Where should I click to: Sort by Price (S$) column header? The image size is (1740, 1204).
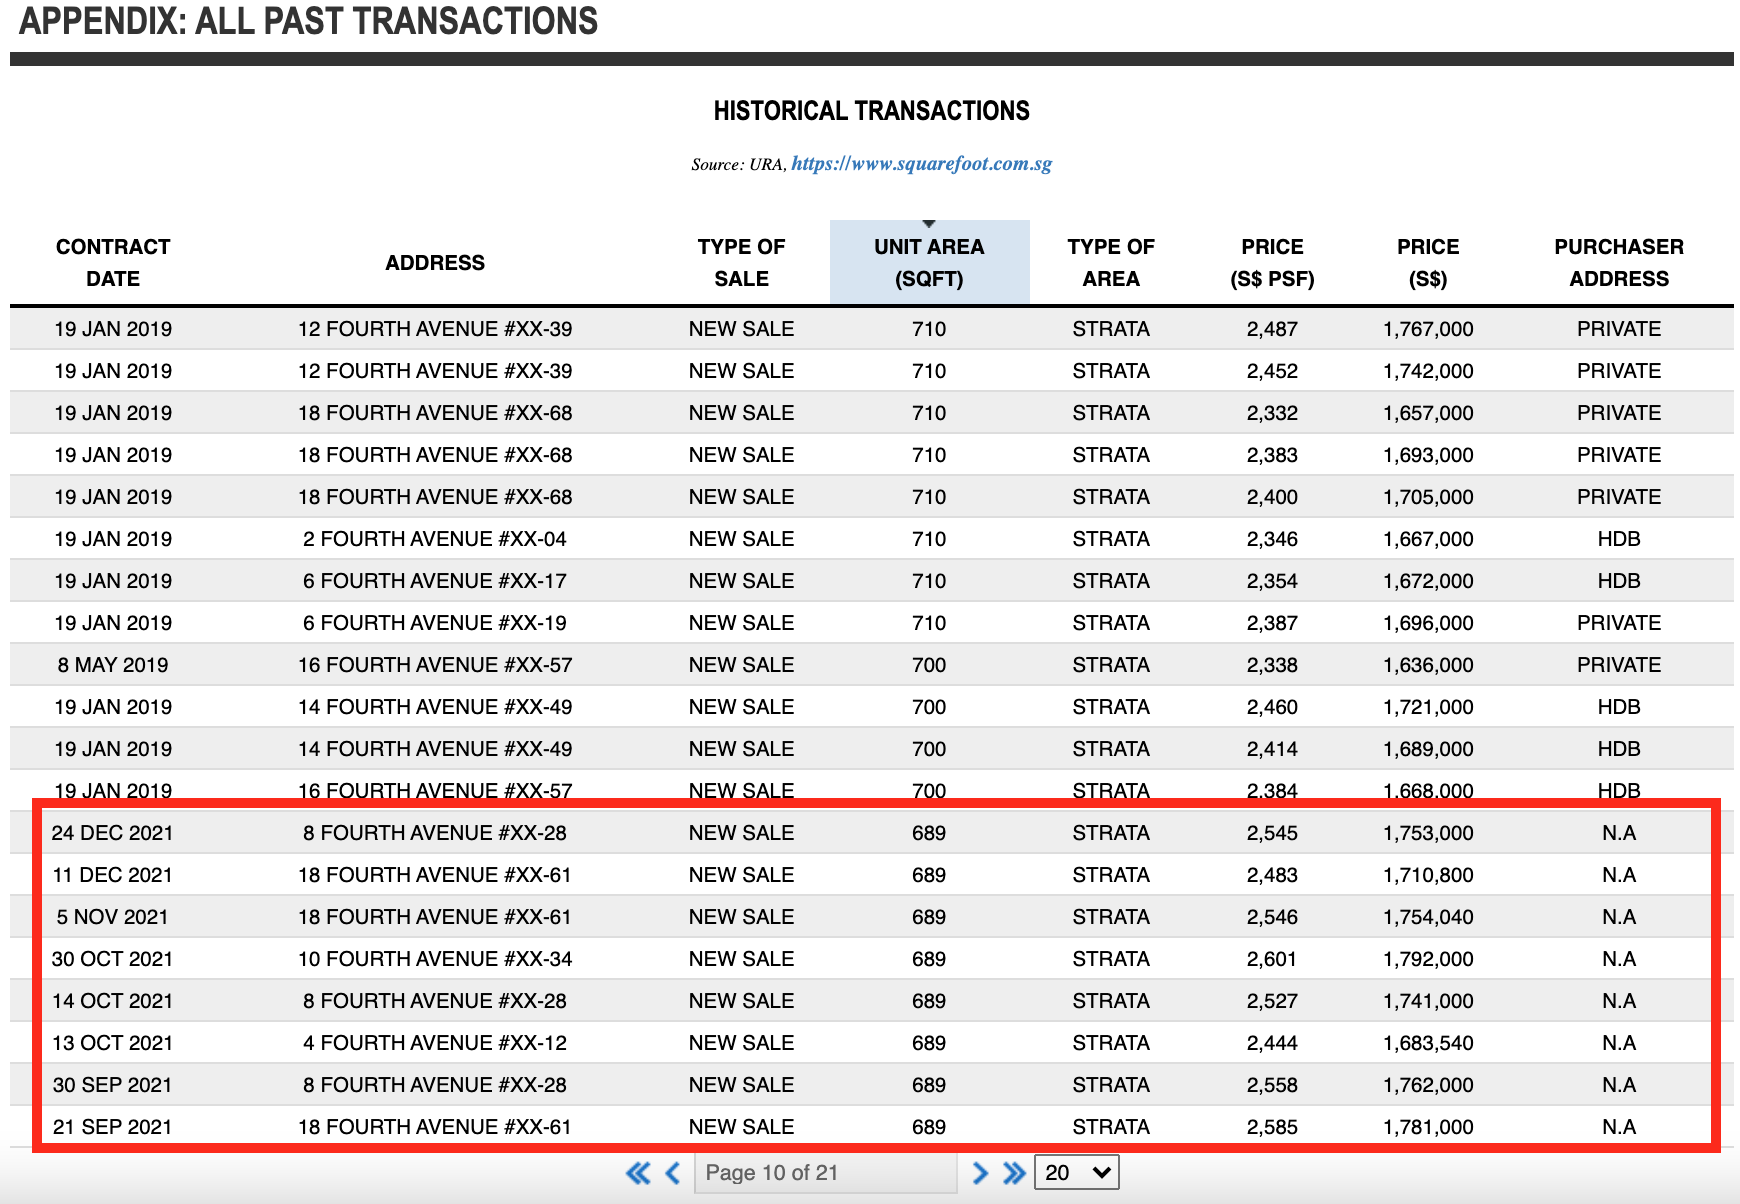point(1428,263)
